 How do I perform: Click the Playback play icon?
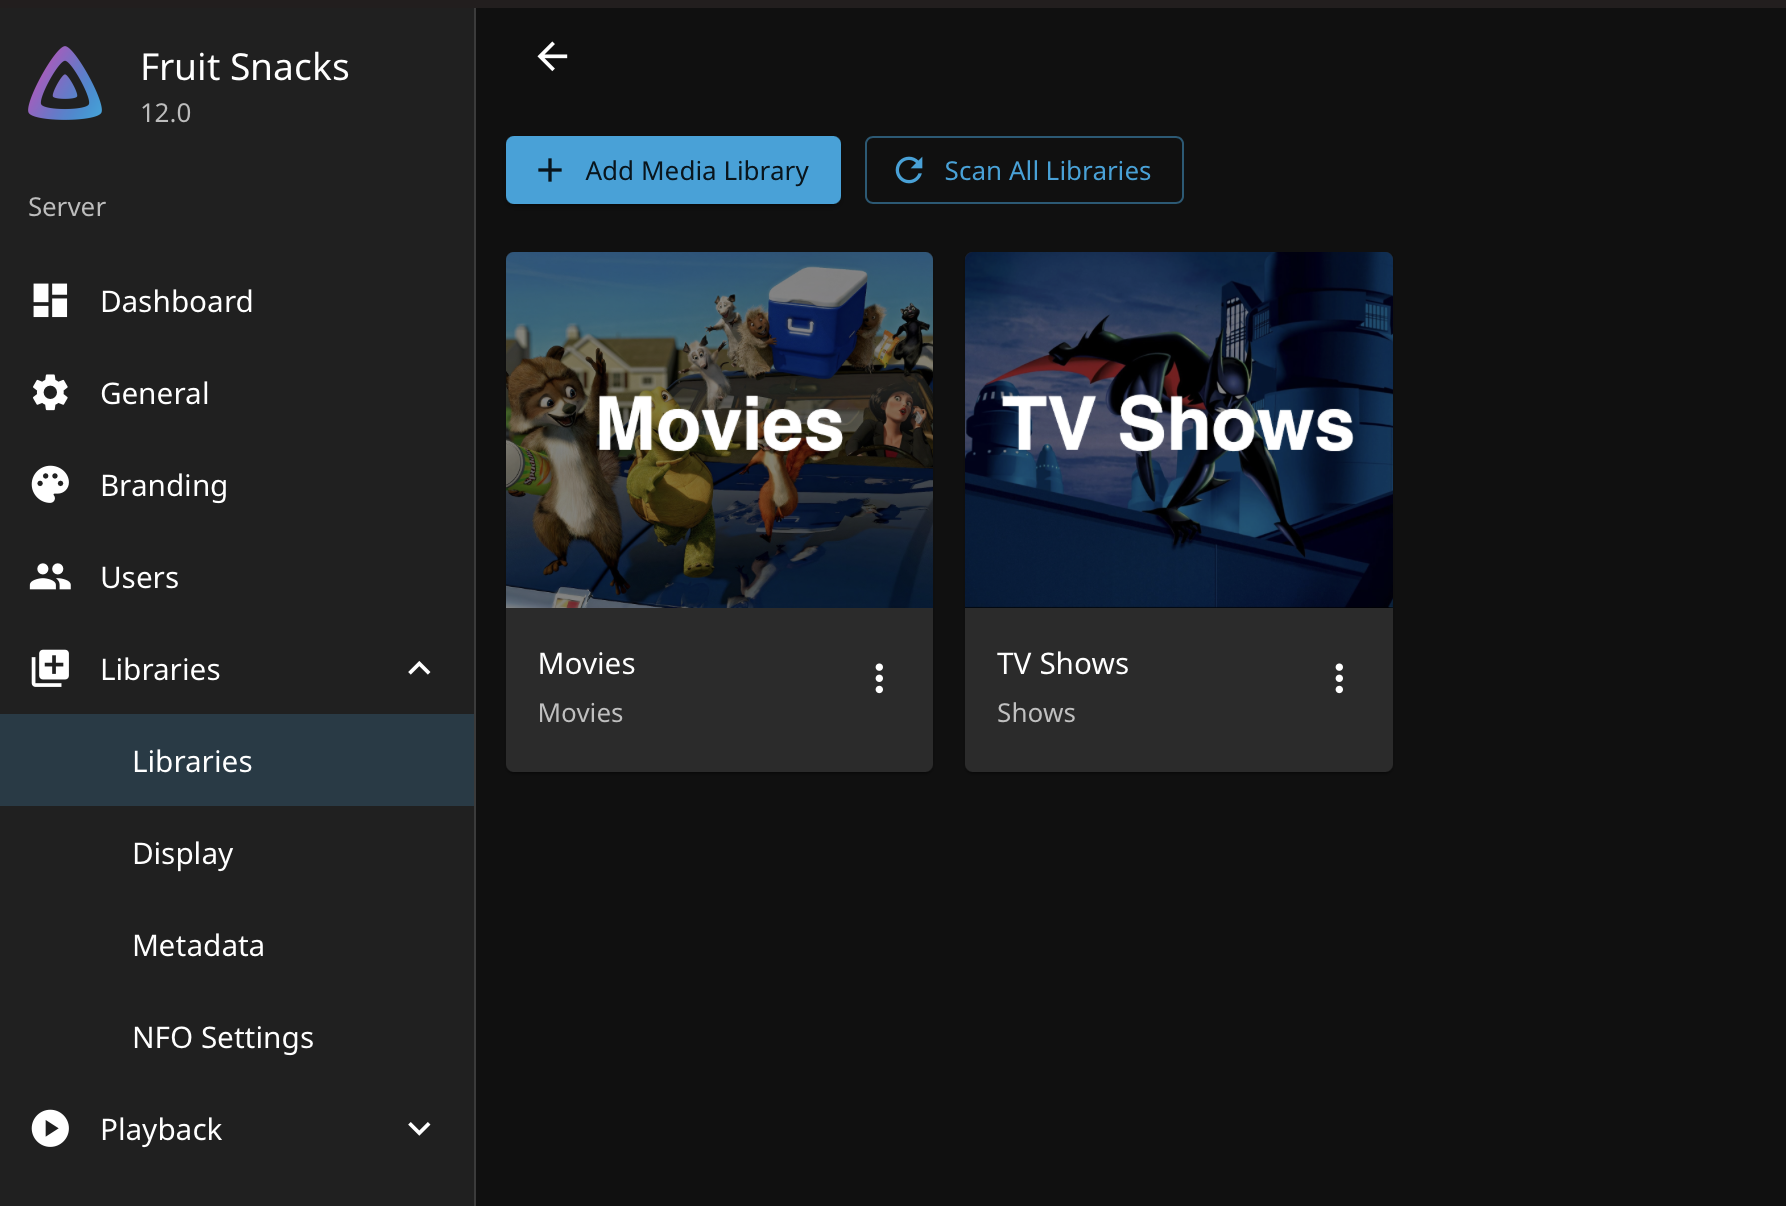[x=50, y=1129]
